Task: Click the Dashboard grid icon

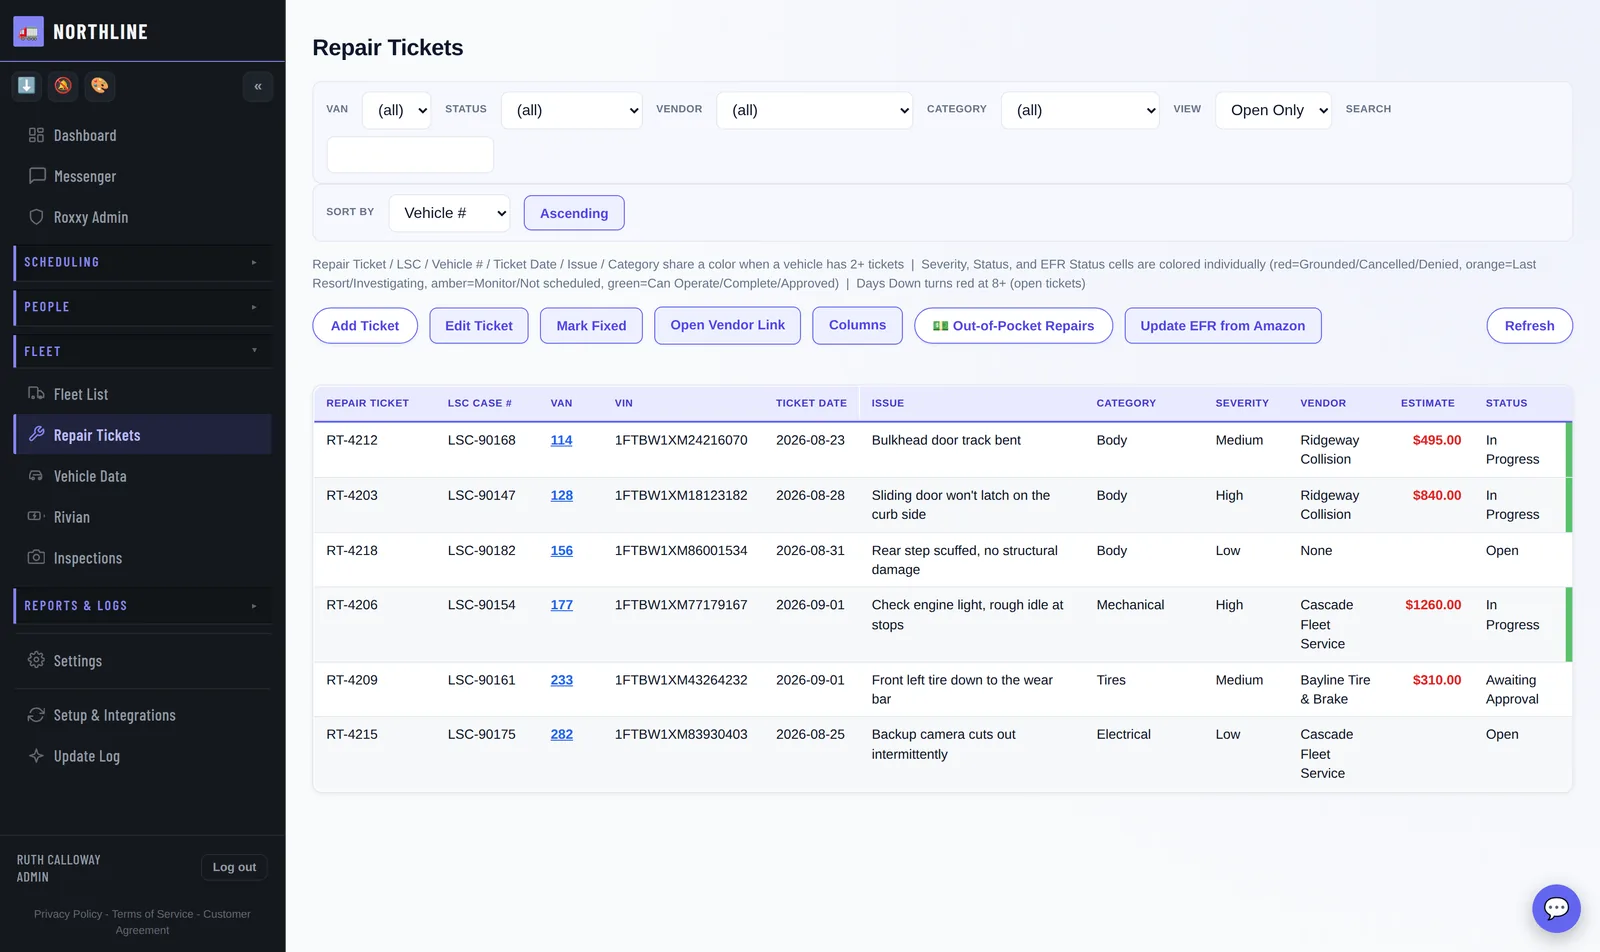Action: click(x=36, y=135)
